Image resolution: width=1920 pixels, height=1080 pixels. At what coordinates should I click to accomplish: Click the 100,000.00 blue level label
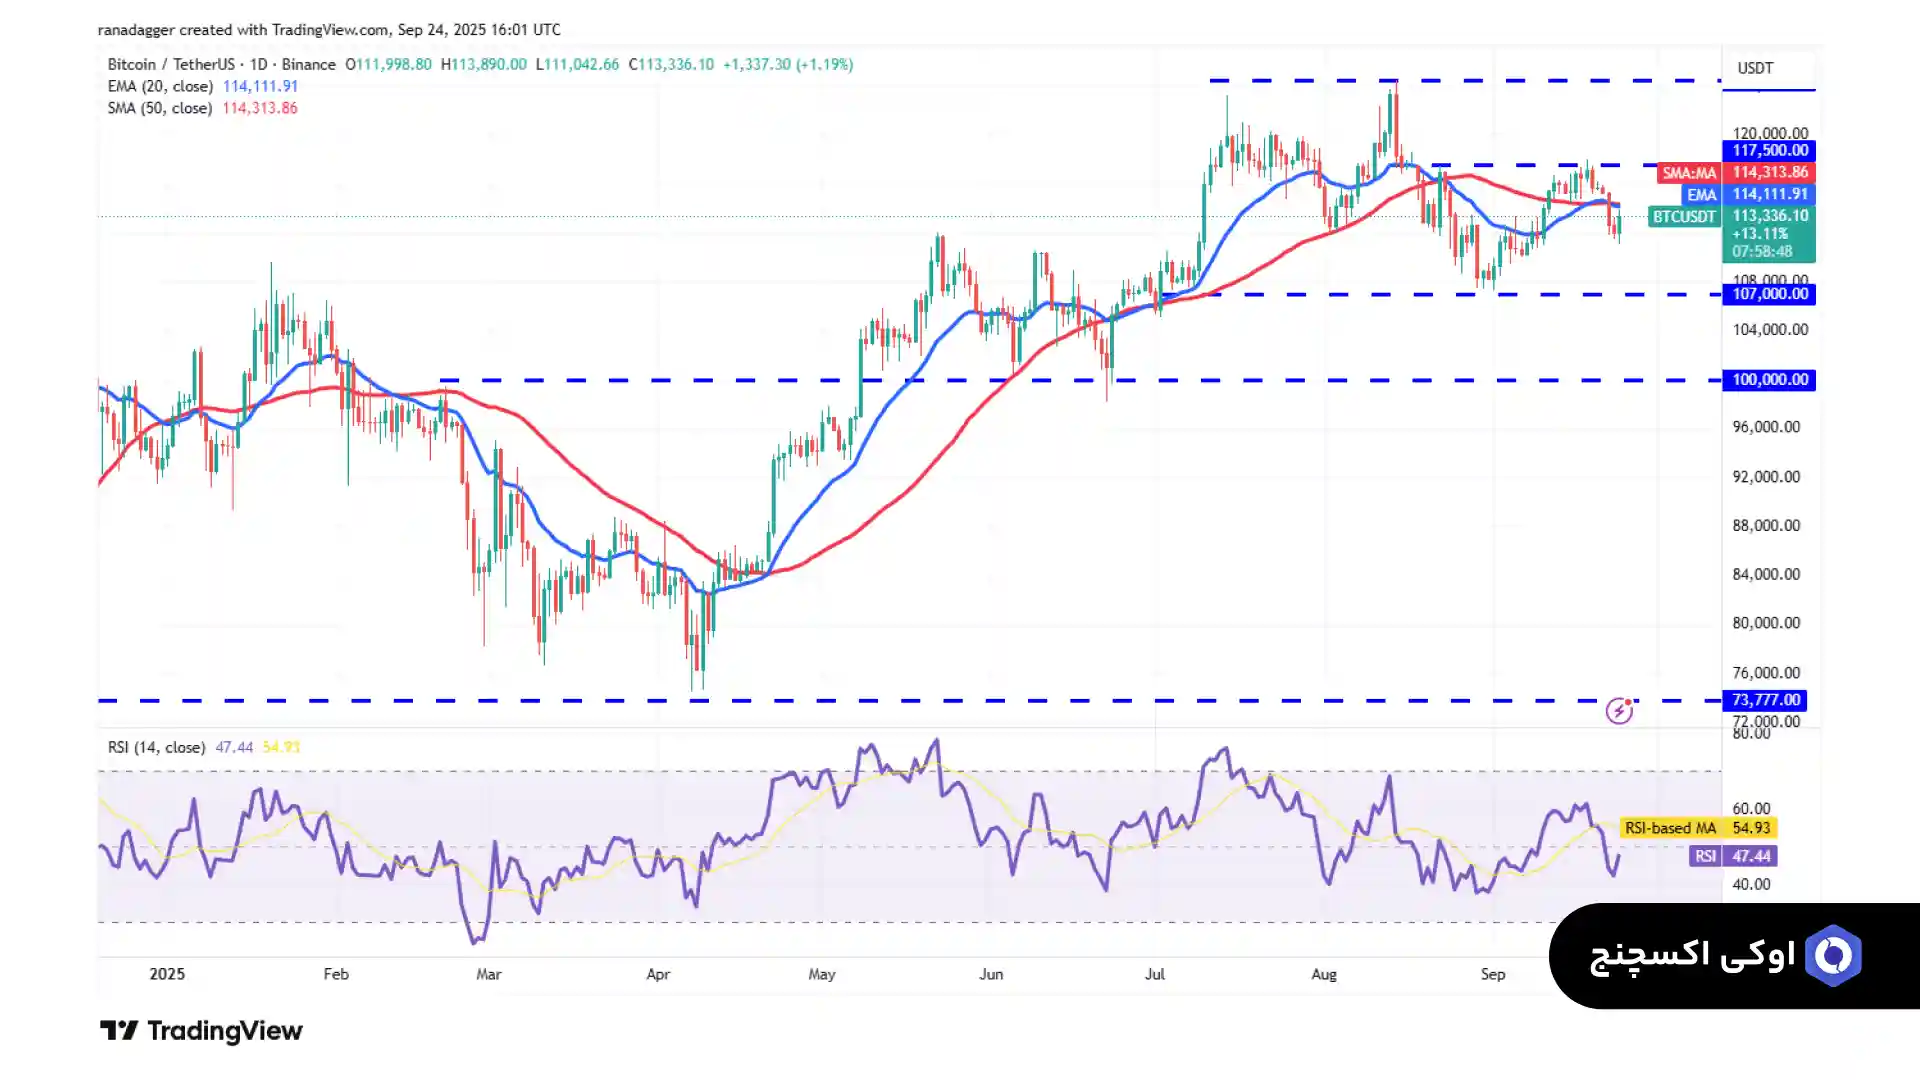coord(1769,380)
